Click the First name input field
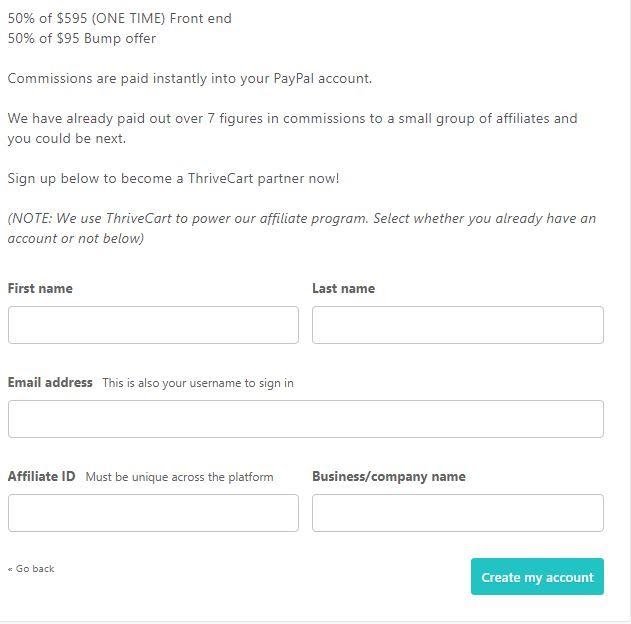 [x=153, y=325]
